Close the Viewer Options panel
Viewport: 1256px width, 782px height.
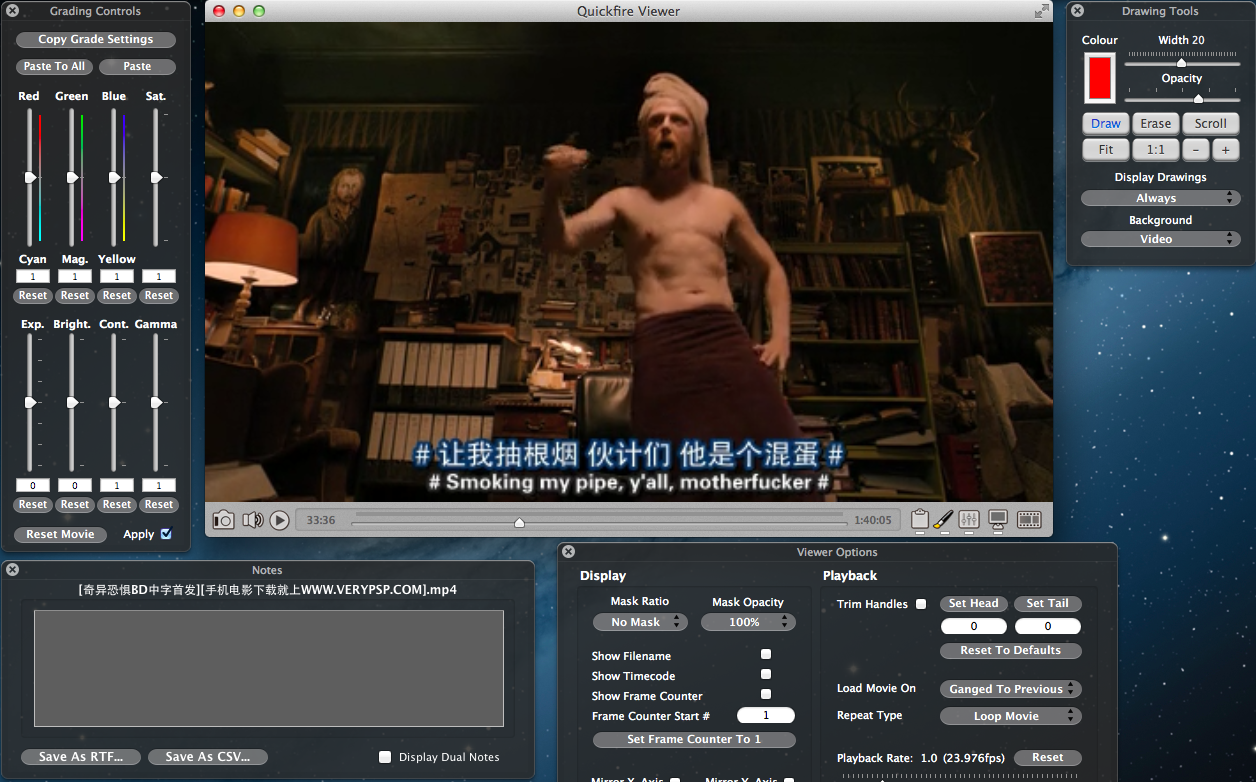(568, 552)
